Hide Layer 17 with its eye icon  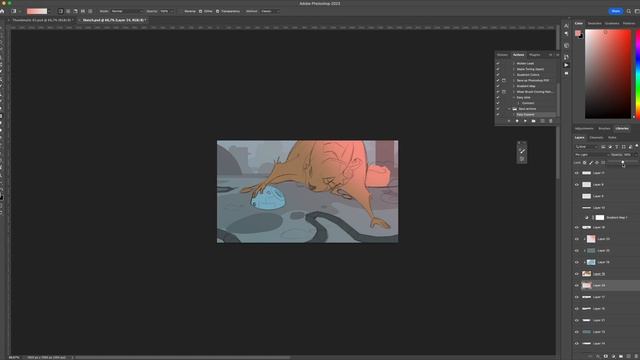coord(577,297)
